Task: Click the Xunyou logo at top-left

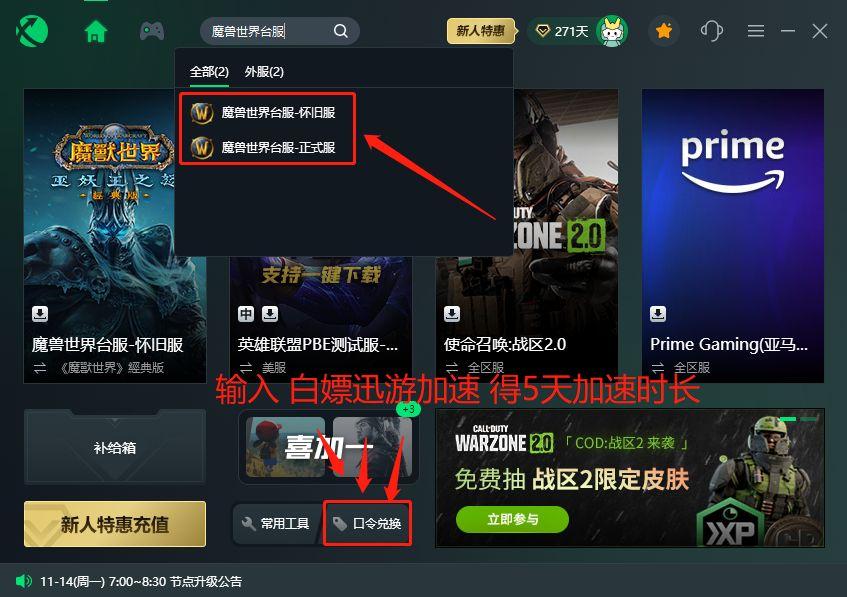Action: [32, 31]
